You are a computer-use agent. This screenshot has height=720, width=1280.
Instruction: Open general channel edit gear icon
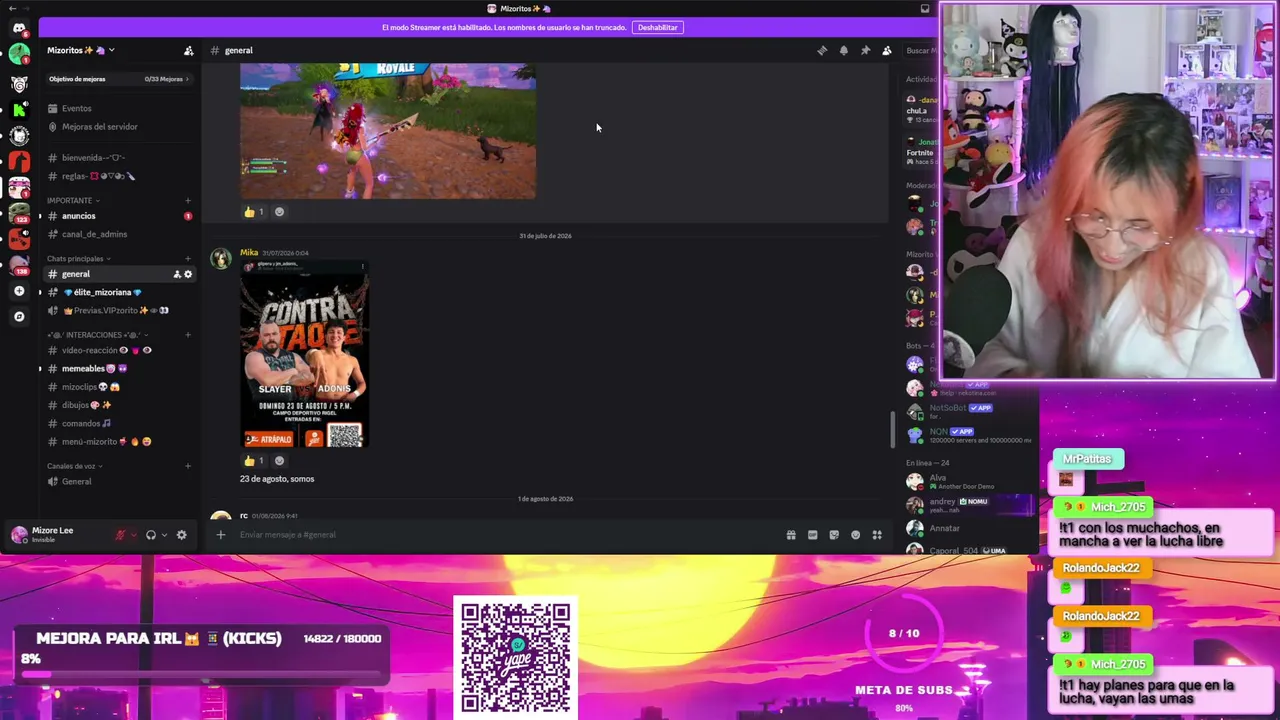[188, 274]
